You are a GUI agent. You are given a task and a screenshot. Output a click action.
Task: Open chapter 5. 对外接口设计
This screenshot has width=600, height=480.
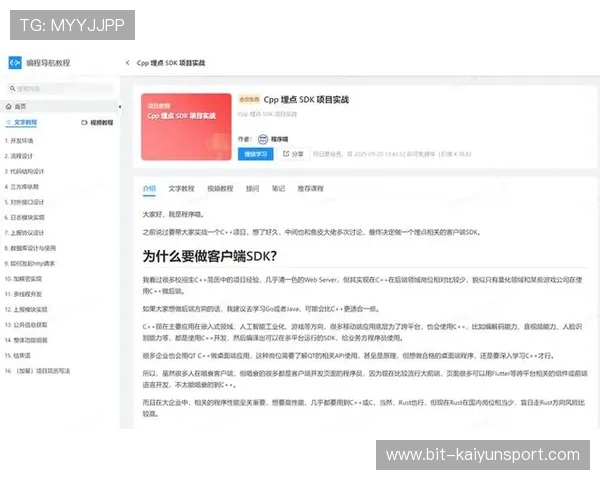24,202
